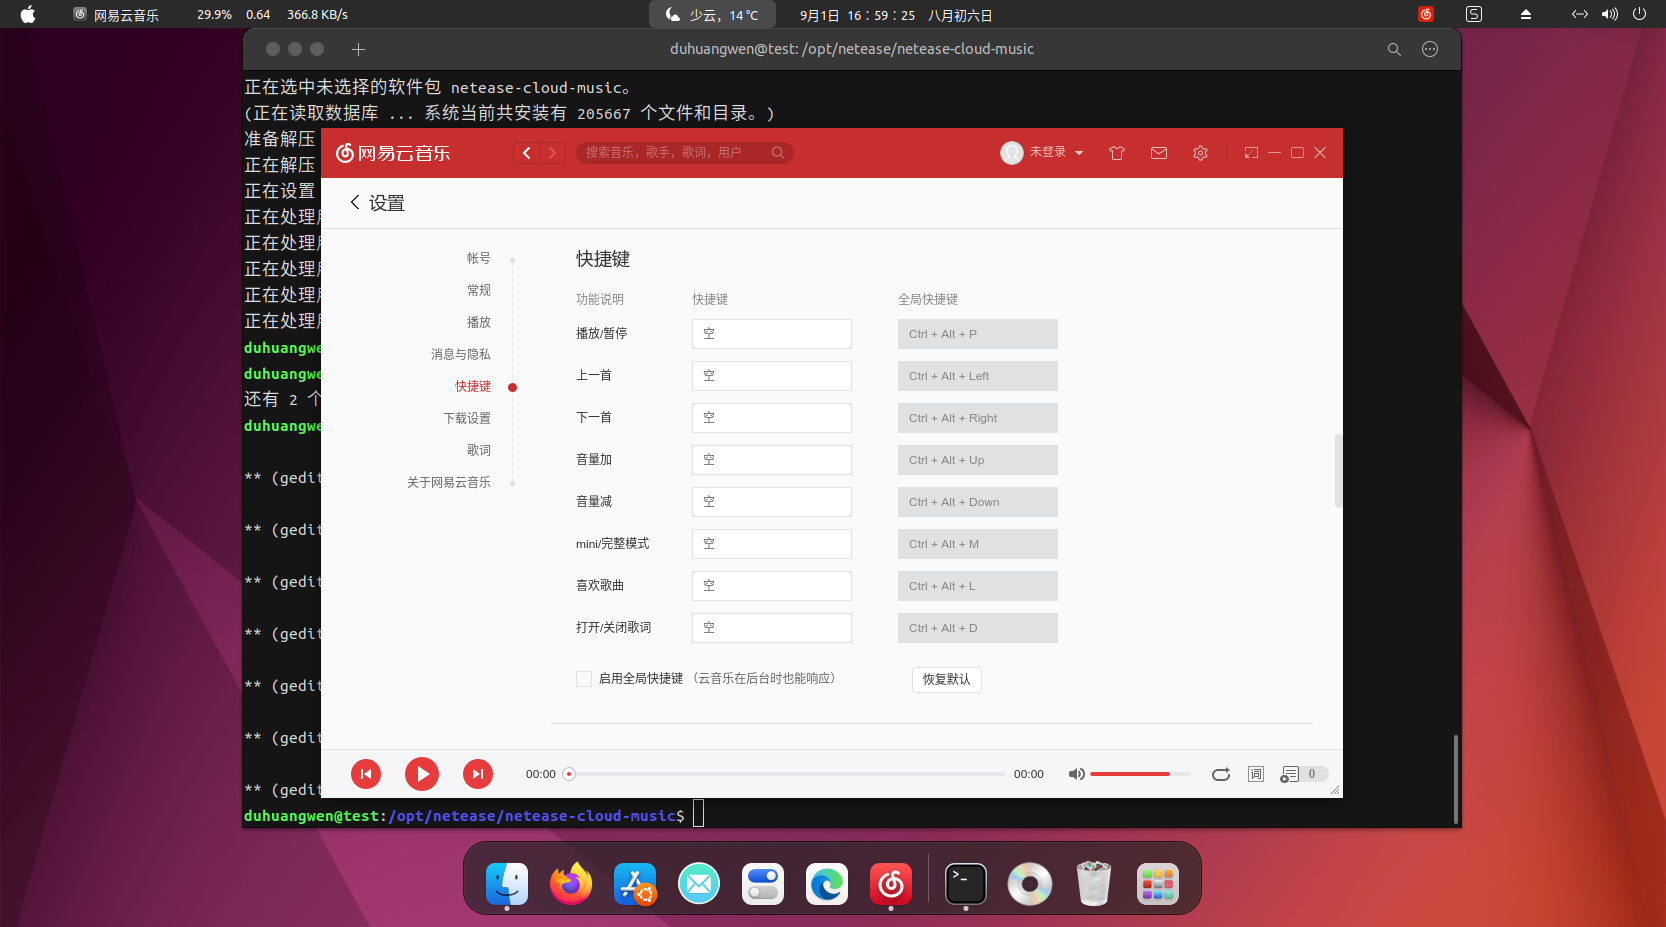
Task: Open the terminal menu icon in title bar
Action: pyautogui.click(x=1430, y=49)
